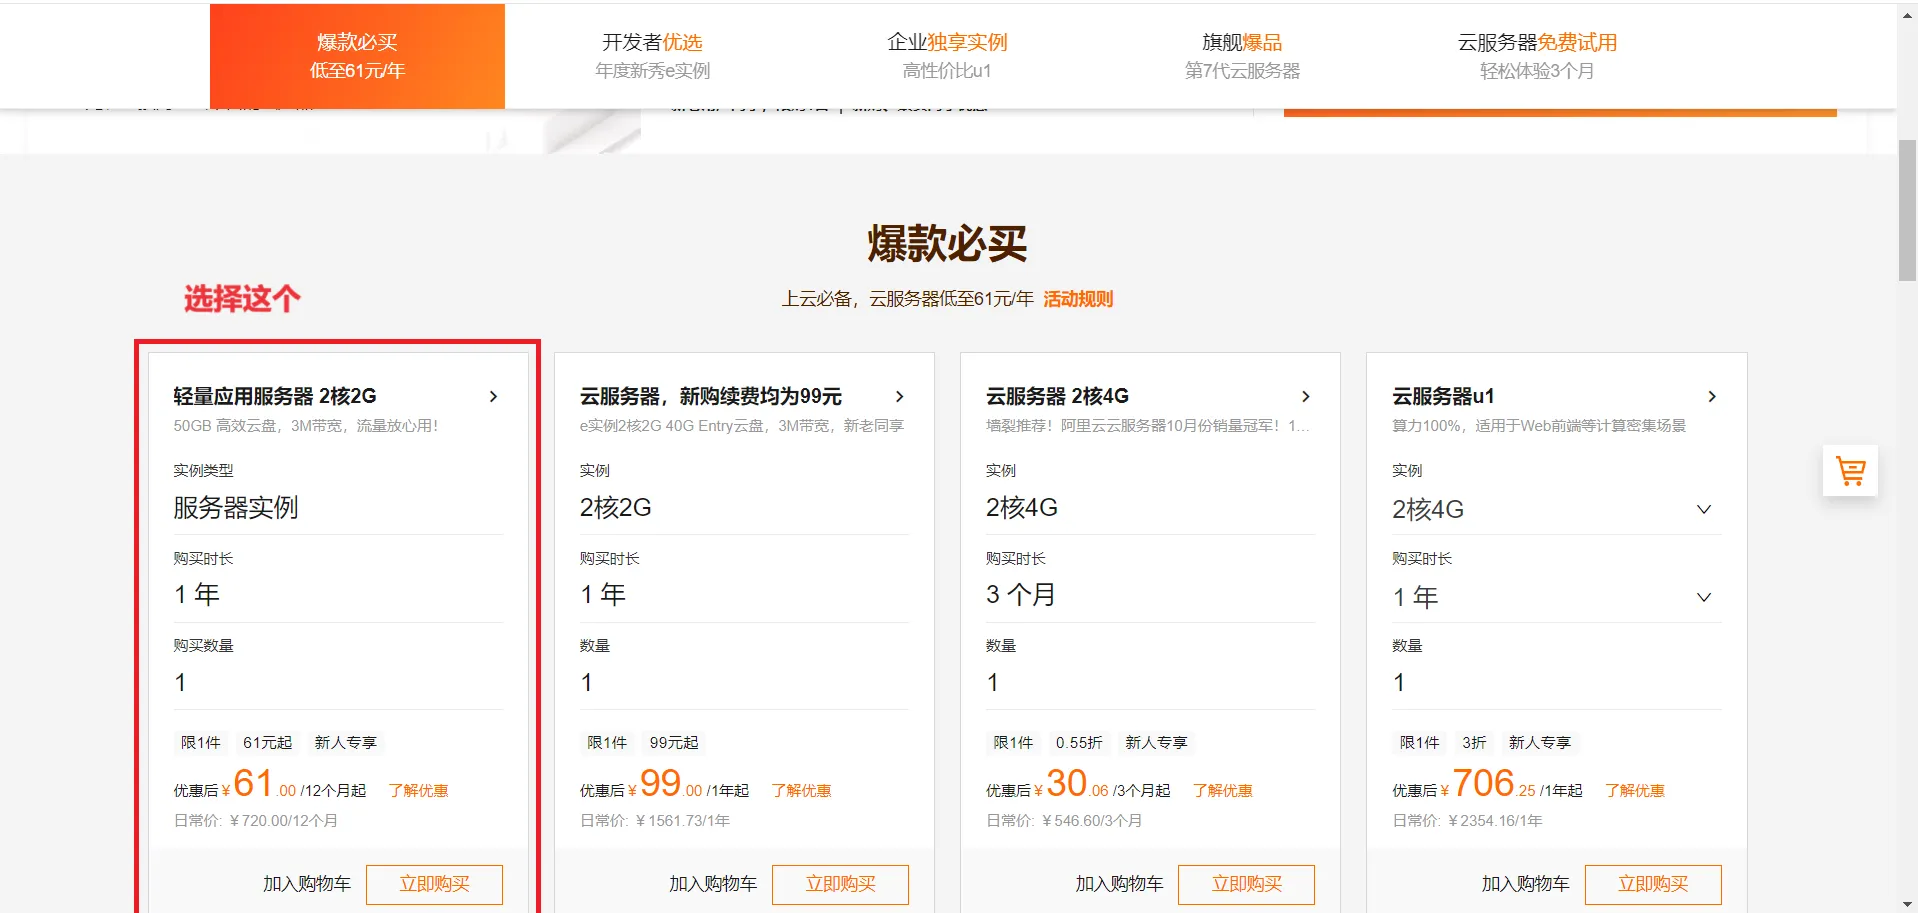The image size is (1918, 913).
Task: Click arrow beside 云服务器 2核4G title
Action: click(x=1305, y=397)
